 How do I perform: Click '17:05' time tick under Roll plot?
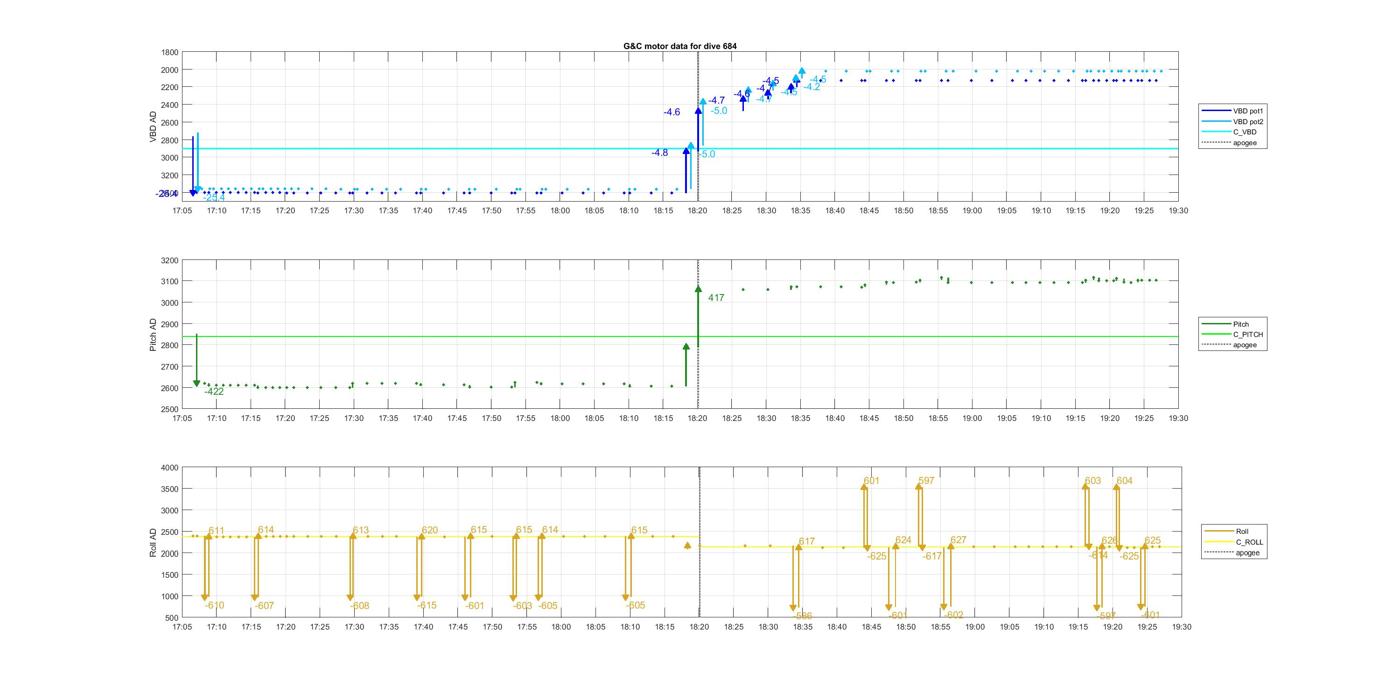[182, 627]
